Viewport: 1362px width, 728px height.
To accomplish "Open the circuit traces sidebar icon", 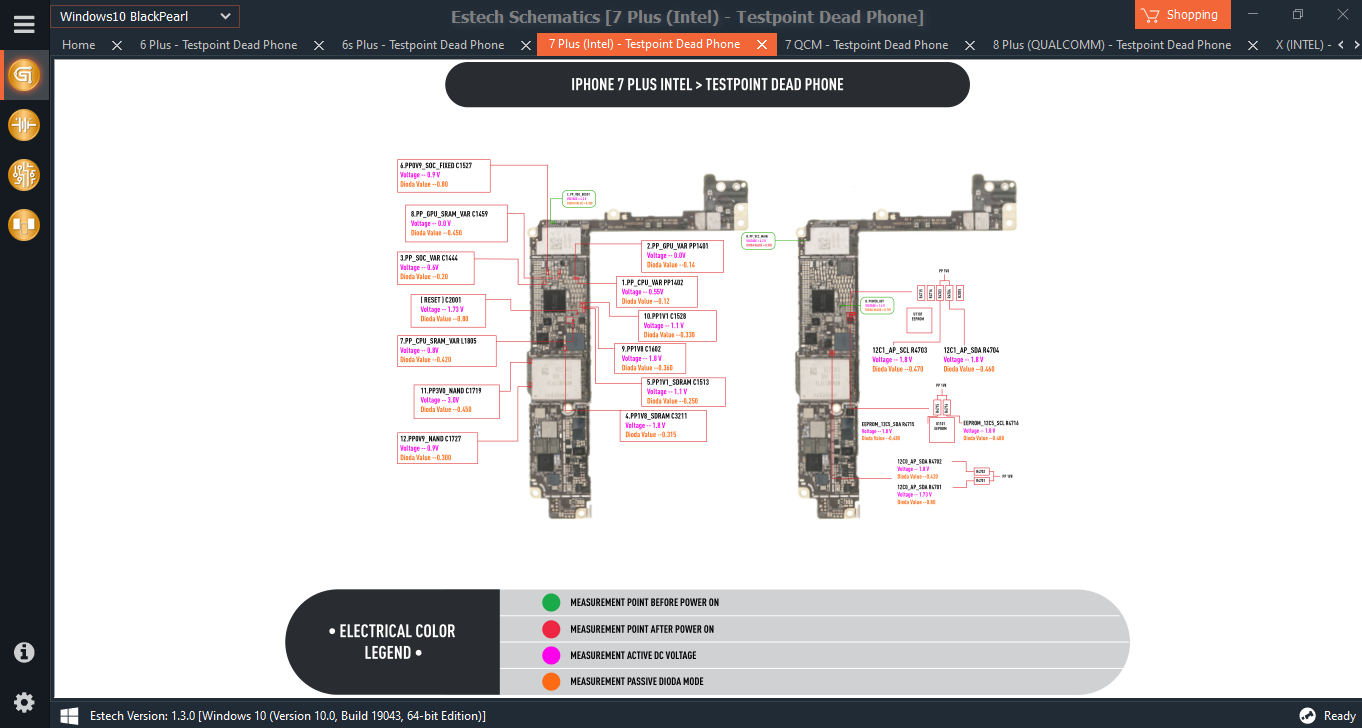I will [x=24, y=175].
